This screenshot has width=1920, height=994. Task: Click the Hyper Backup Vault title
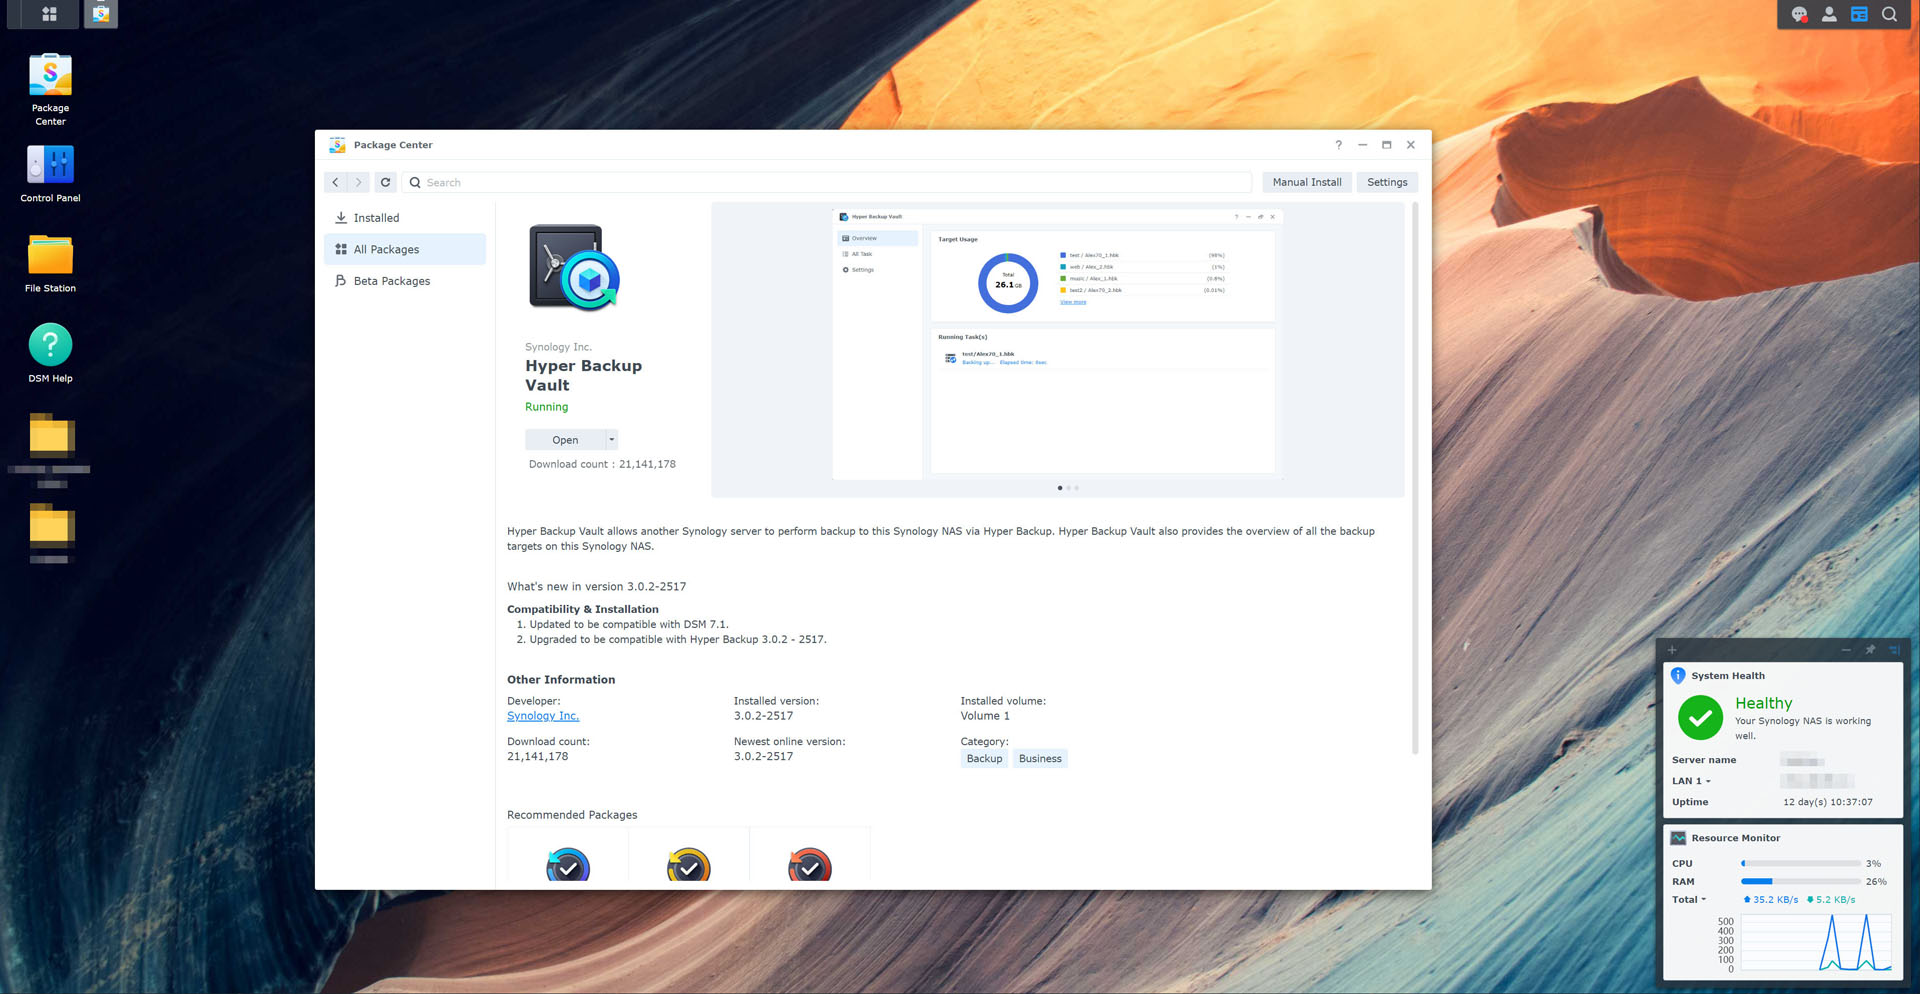point(583,375)
